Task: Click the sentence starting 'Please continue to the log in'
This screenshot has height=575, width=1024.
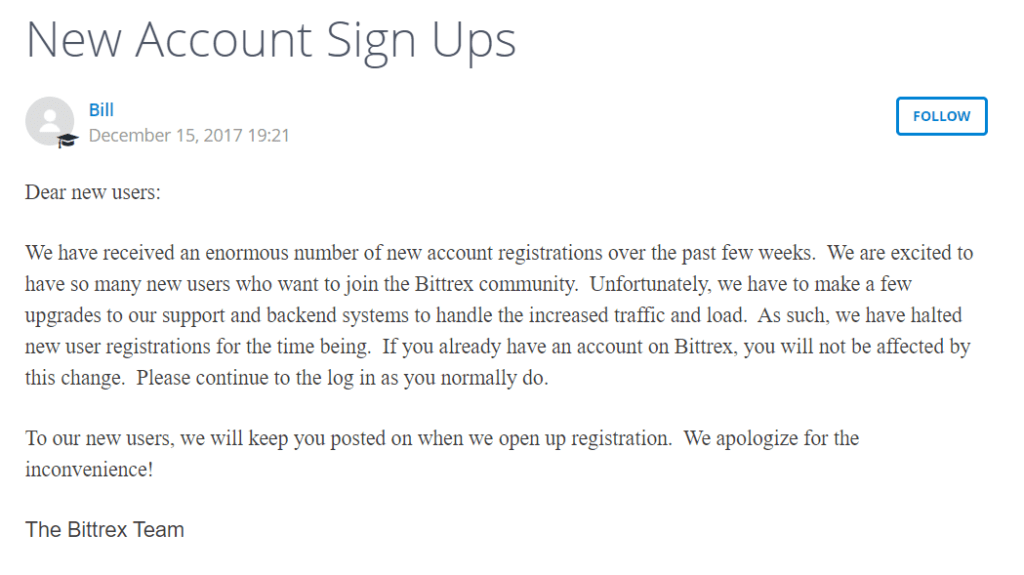Action: (x=342, y=379)
